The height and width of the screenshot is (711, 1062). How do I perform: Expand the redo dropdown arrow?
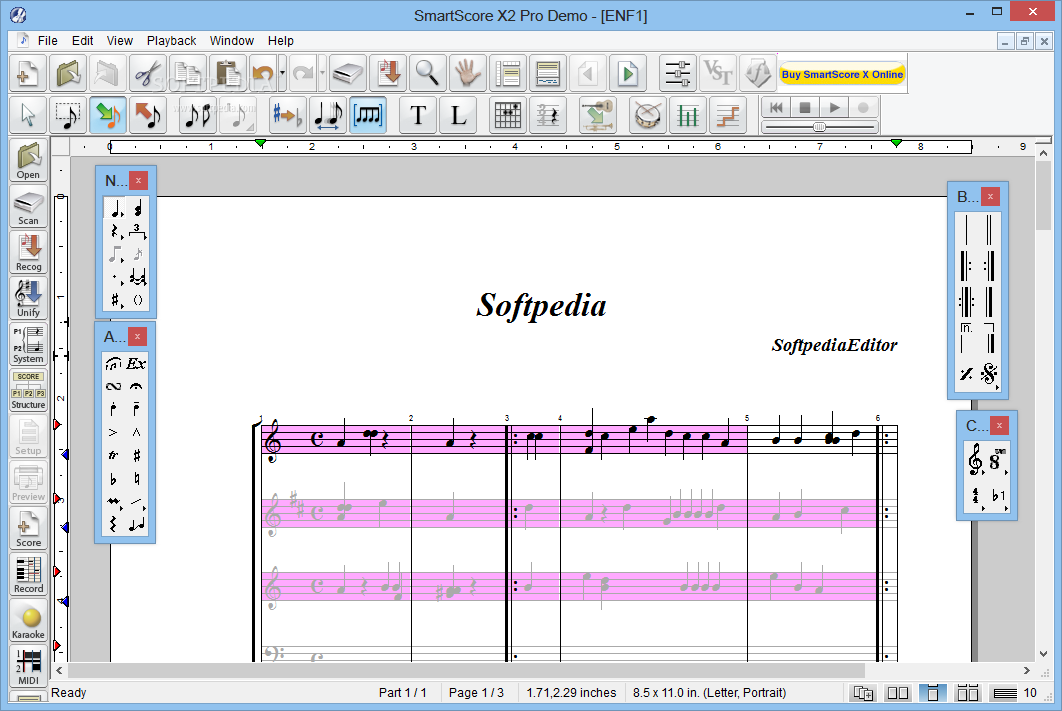coord(322,73)
